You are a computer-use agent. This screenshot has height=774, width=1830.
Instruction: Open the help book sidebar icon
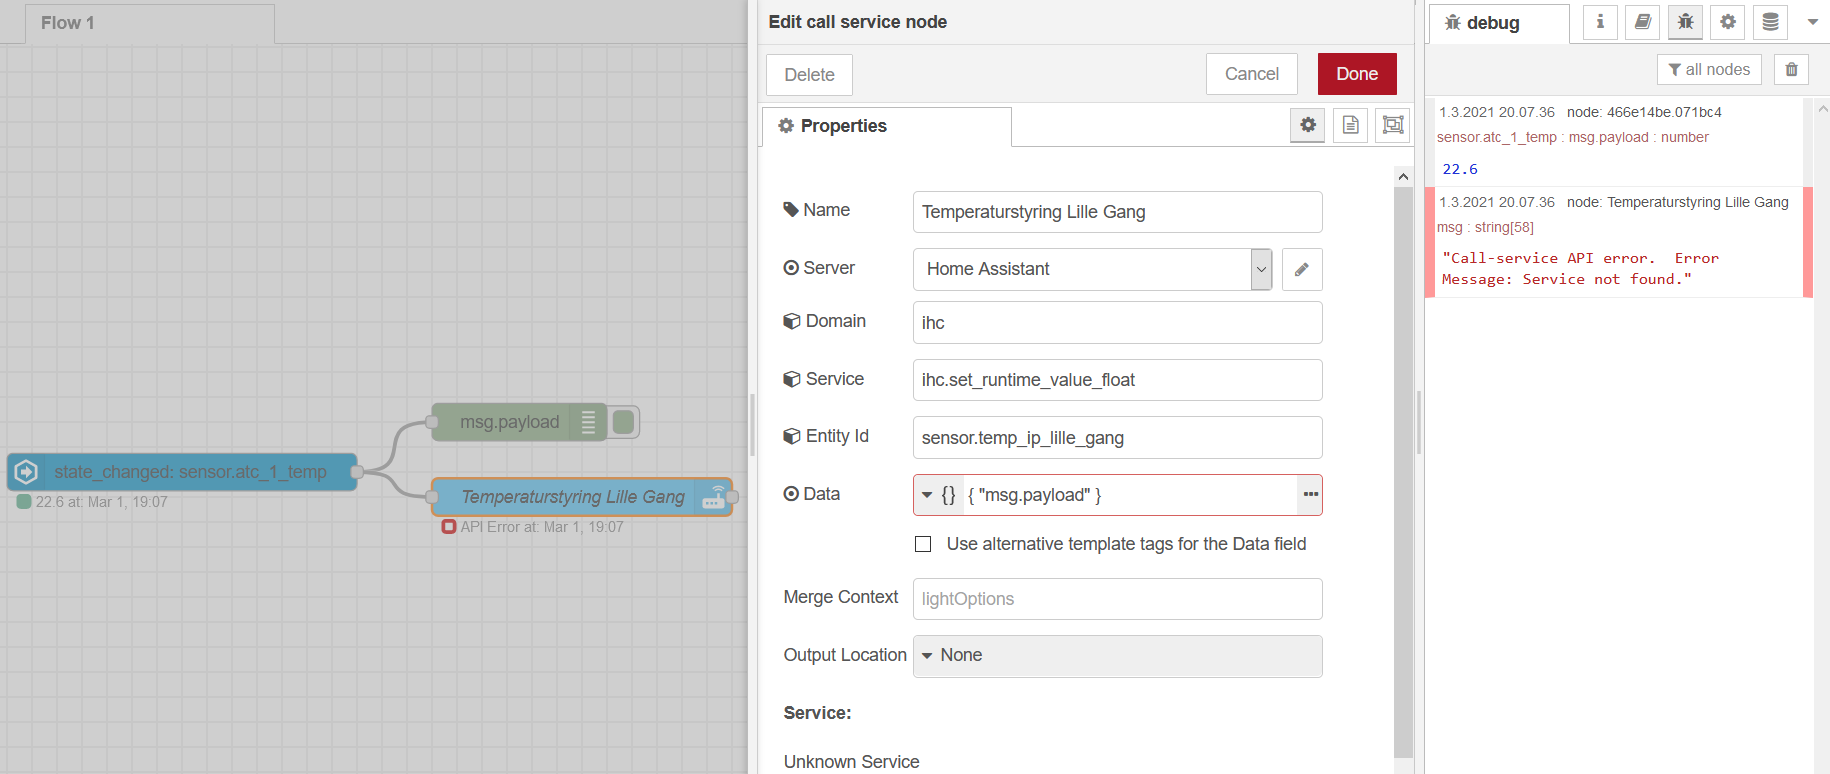point(1642,22)
